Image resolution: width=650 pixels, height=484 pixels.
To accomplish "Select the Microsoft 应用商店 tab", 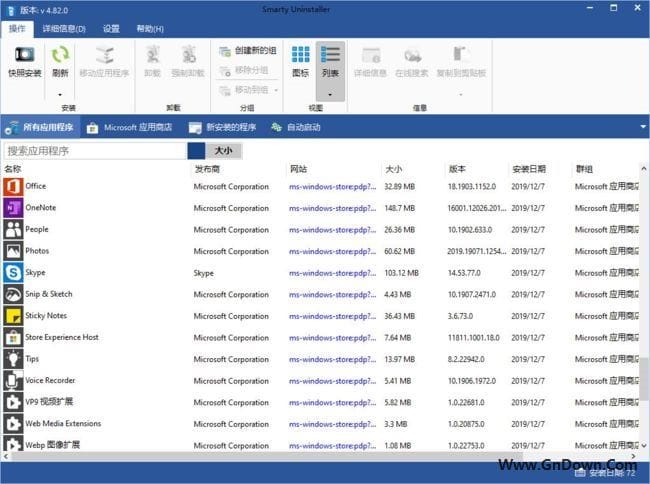I will (129, 128).
